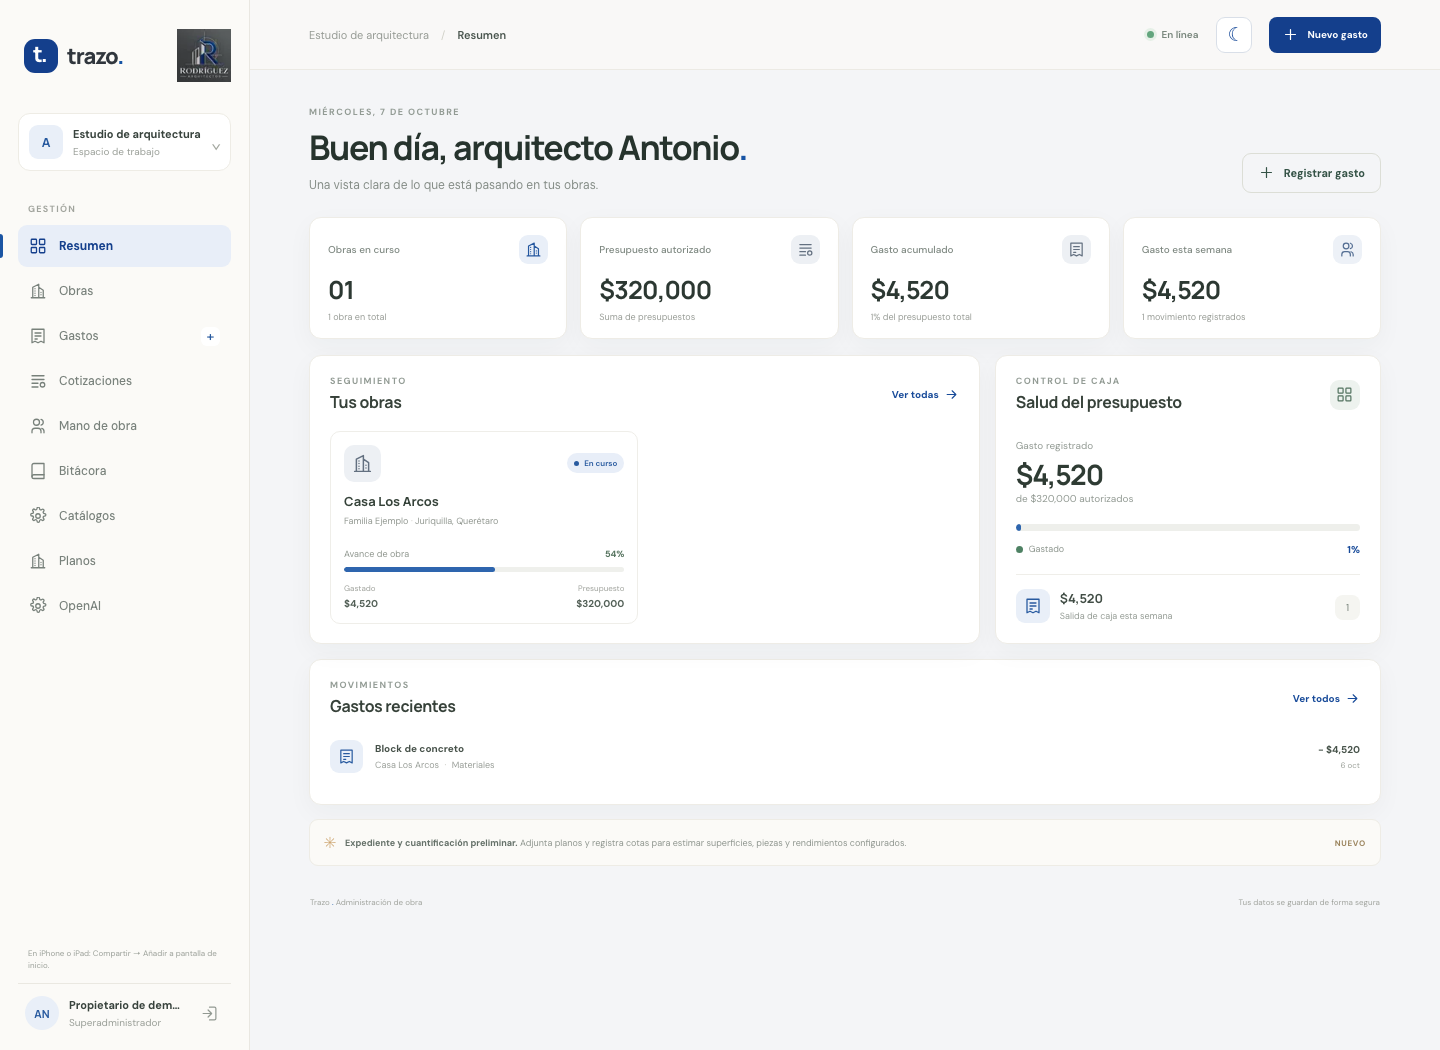Toggle dark mode with the moon icon

pos(1234,35)
